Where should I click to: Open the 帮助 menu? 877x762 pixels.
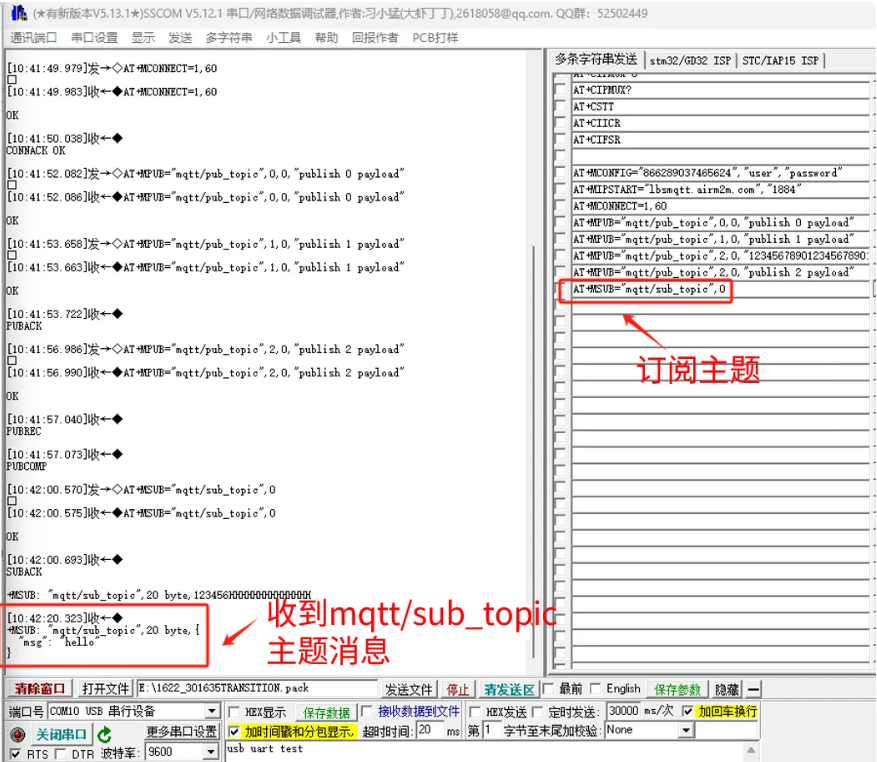pyautogui.click(x=327, y=37)
